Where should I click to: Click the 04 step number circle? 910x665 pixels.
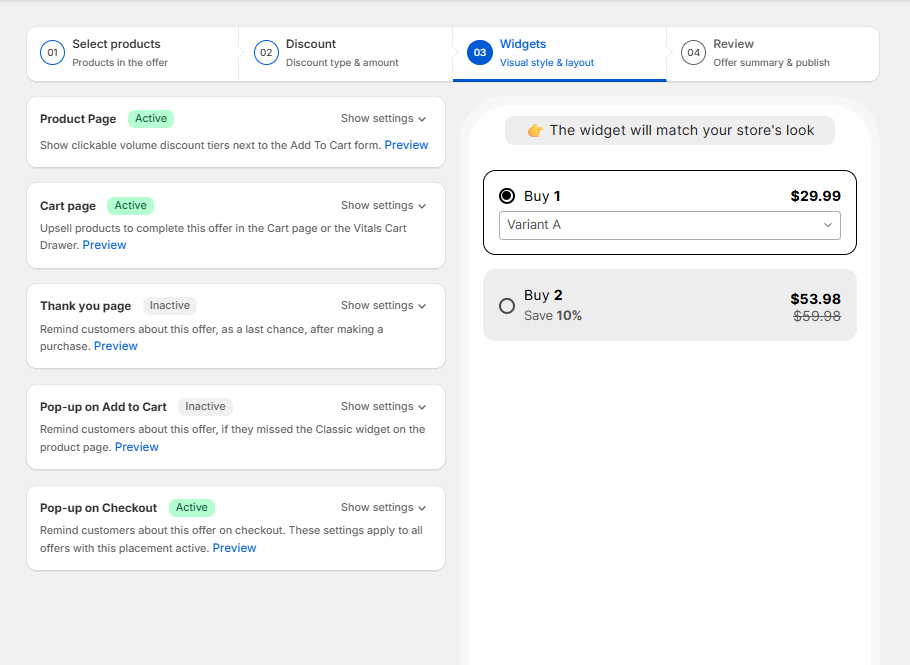[x=694, y=53]
